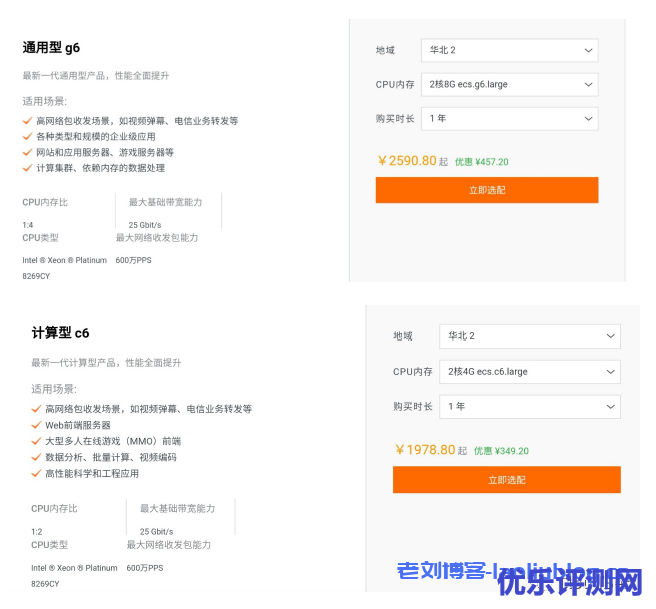
Task: Open 购买时长 dropdown in the 通用型 g6 card
Action: [x=509, y=118]
